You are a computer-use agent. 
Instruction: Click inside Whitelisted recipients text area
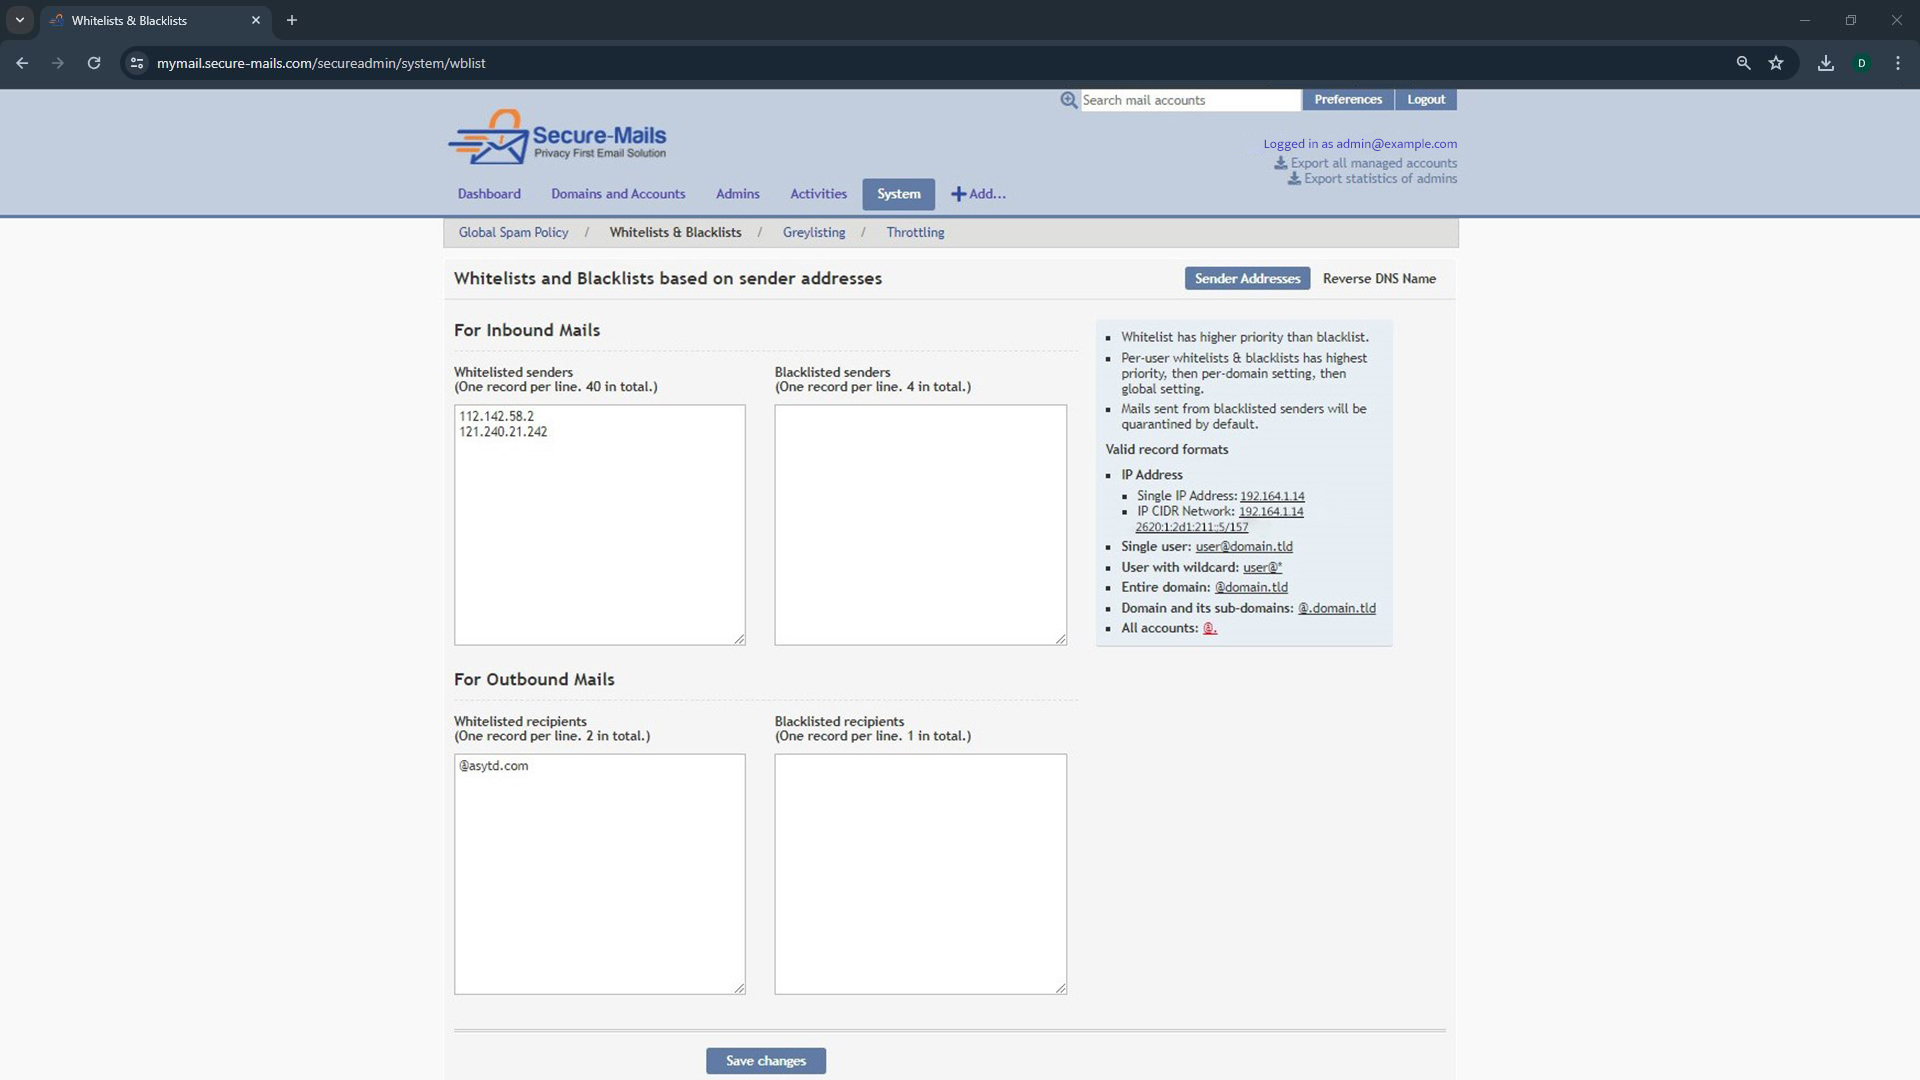600,874
